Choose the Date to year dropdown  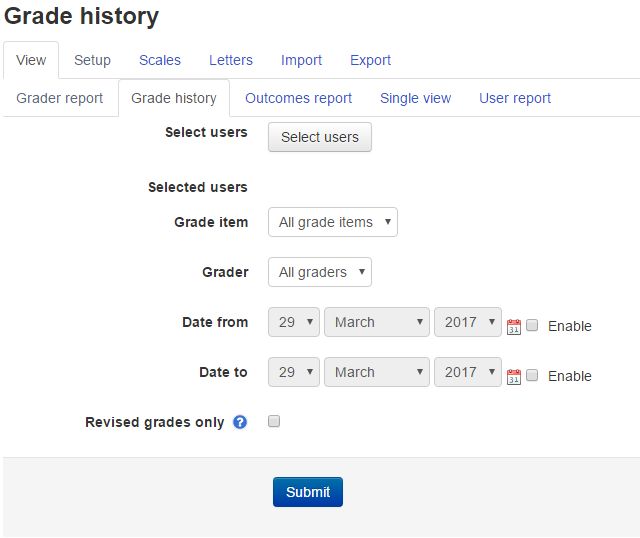(x=468, y=372)
